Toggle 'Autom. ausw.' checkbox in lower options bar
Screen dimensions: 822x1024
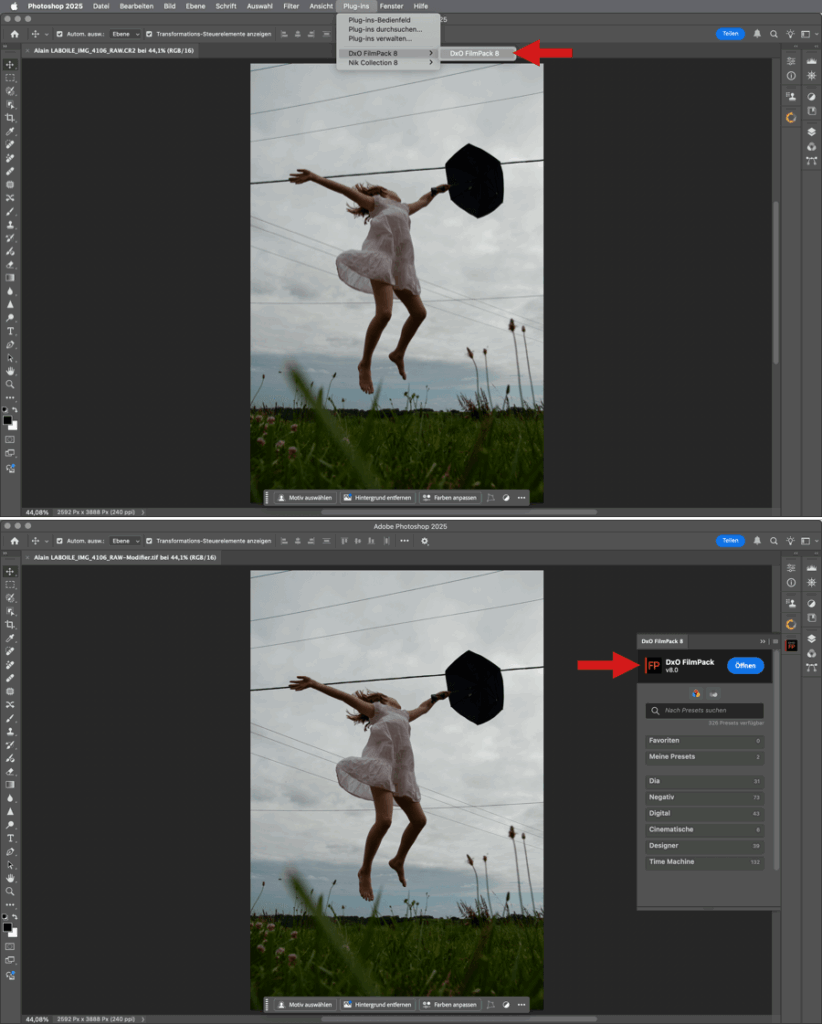59,541
